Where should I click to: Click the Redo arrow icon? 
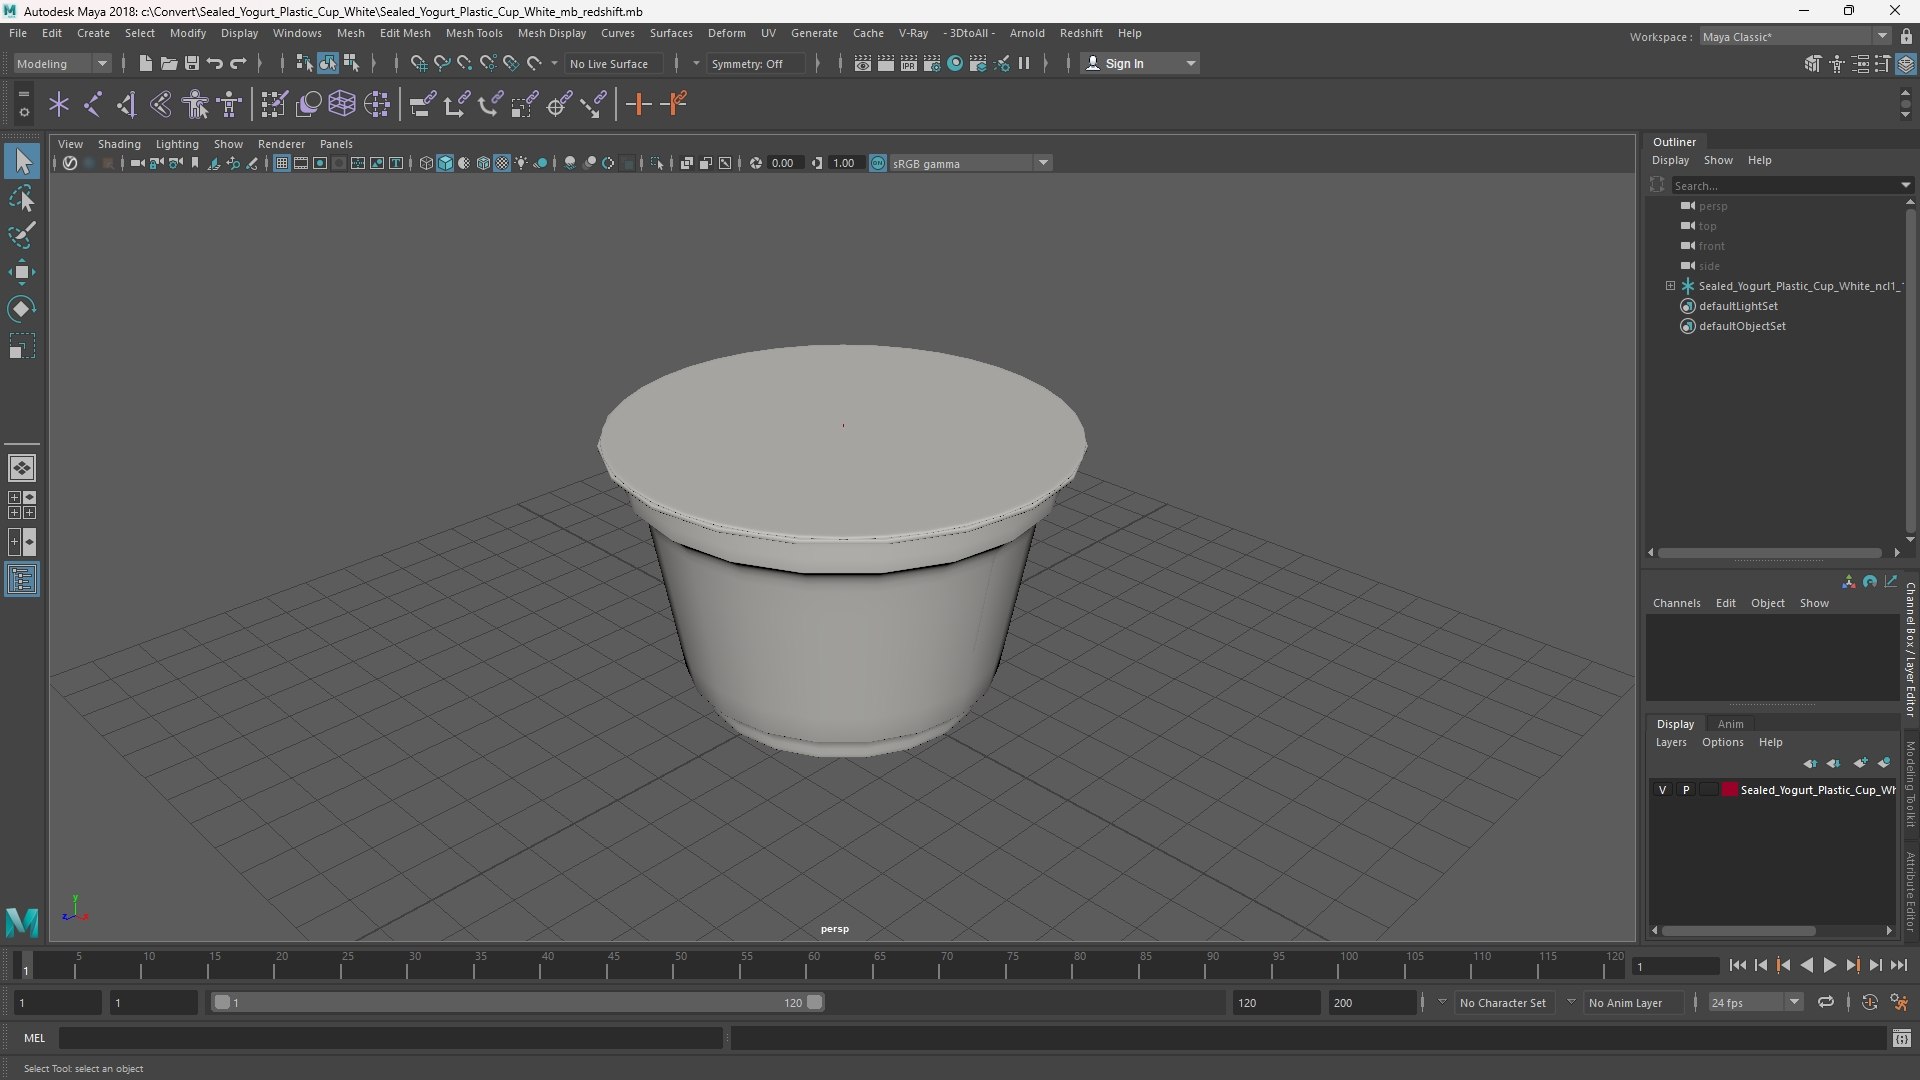pos(238,63)
